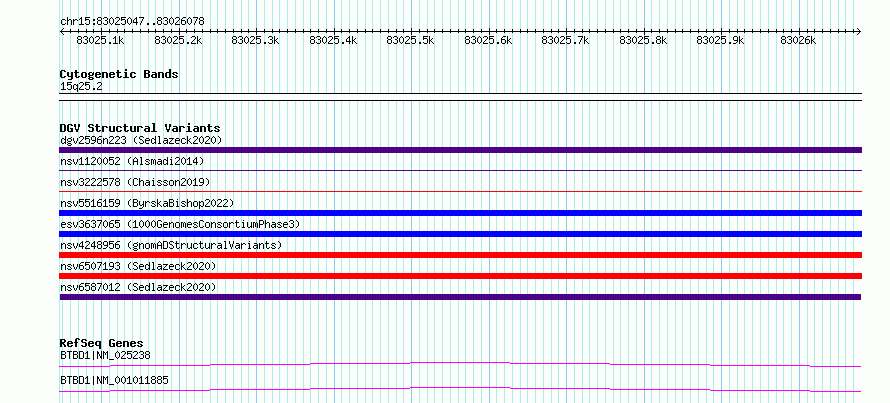Open the nsv5516159 (ByrskaBishop2022) label
The image size is (890, 403).
click(x=147, y=203)
